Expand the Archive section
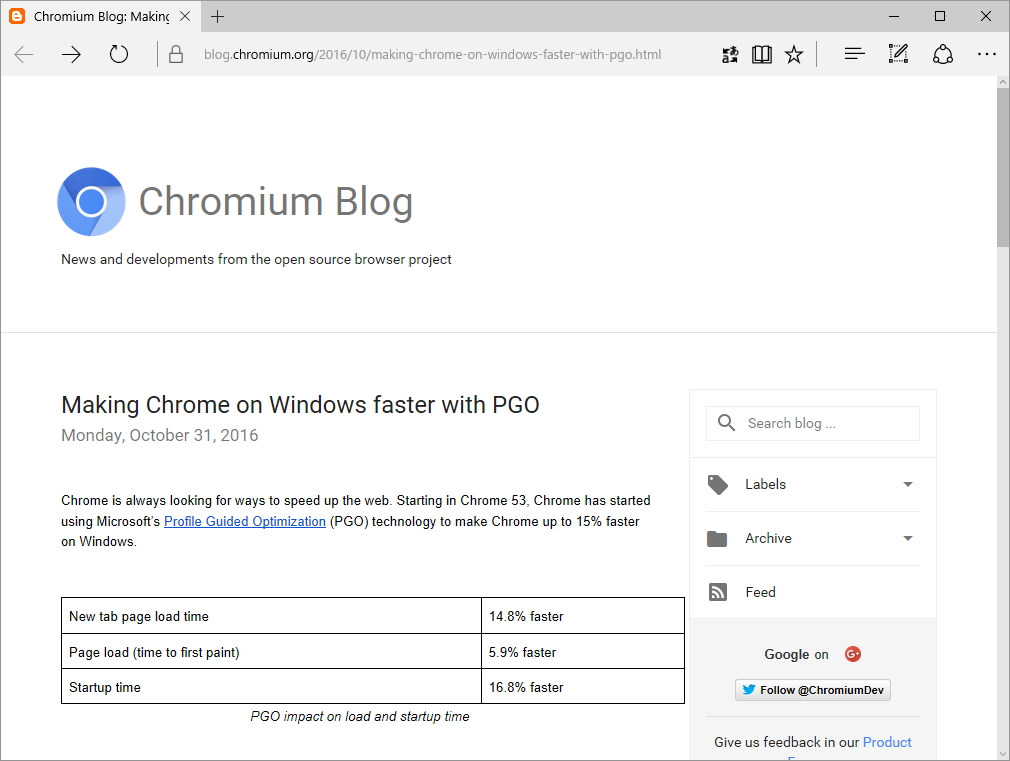This screenshot has height=761, width=1010. click(908, 538)
